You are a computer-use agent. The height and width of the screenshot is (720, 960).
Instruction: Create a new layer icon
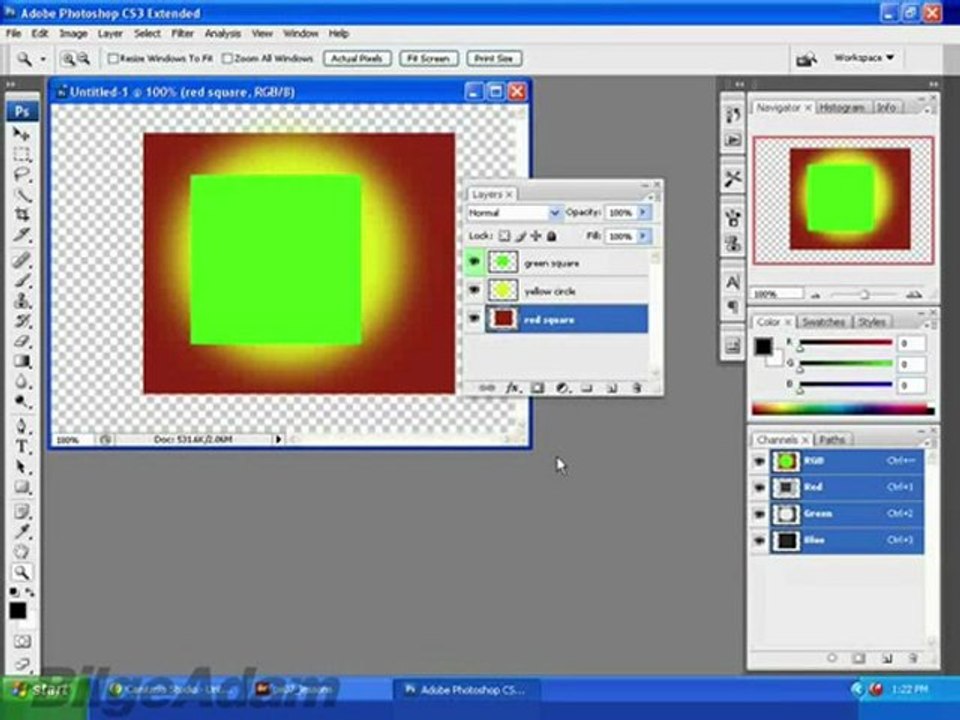click(612, 388)
